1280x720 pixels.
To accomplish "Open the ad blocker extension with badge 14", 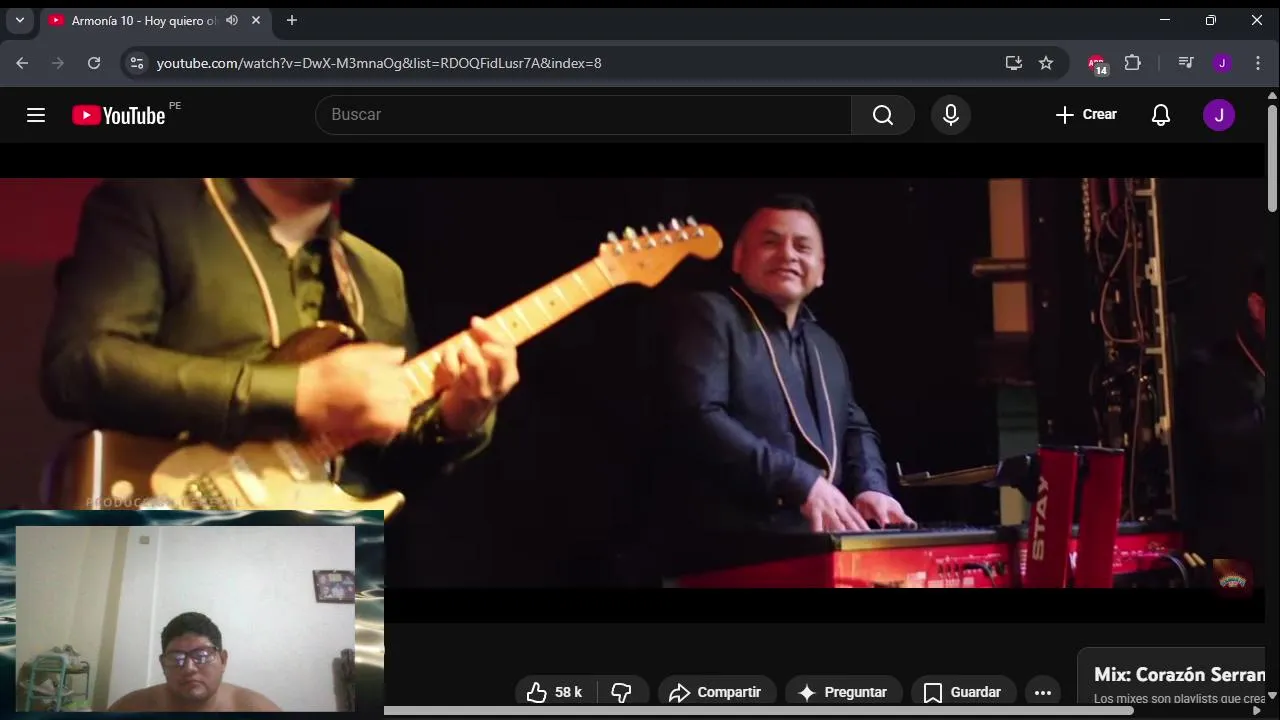I will pyautogui.click(x=1097, y=64).
